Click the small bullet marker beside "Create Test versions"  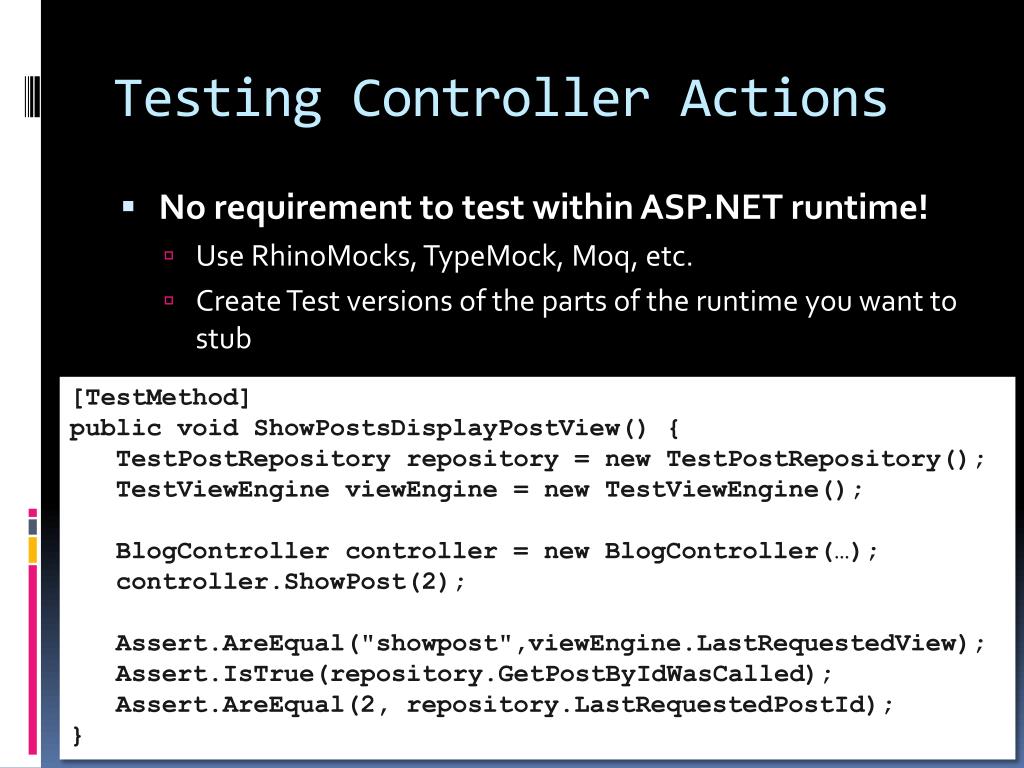pyautogui.click(x=169, y=300)
